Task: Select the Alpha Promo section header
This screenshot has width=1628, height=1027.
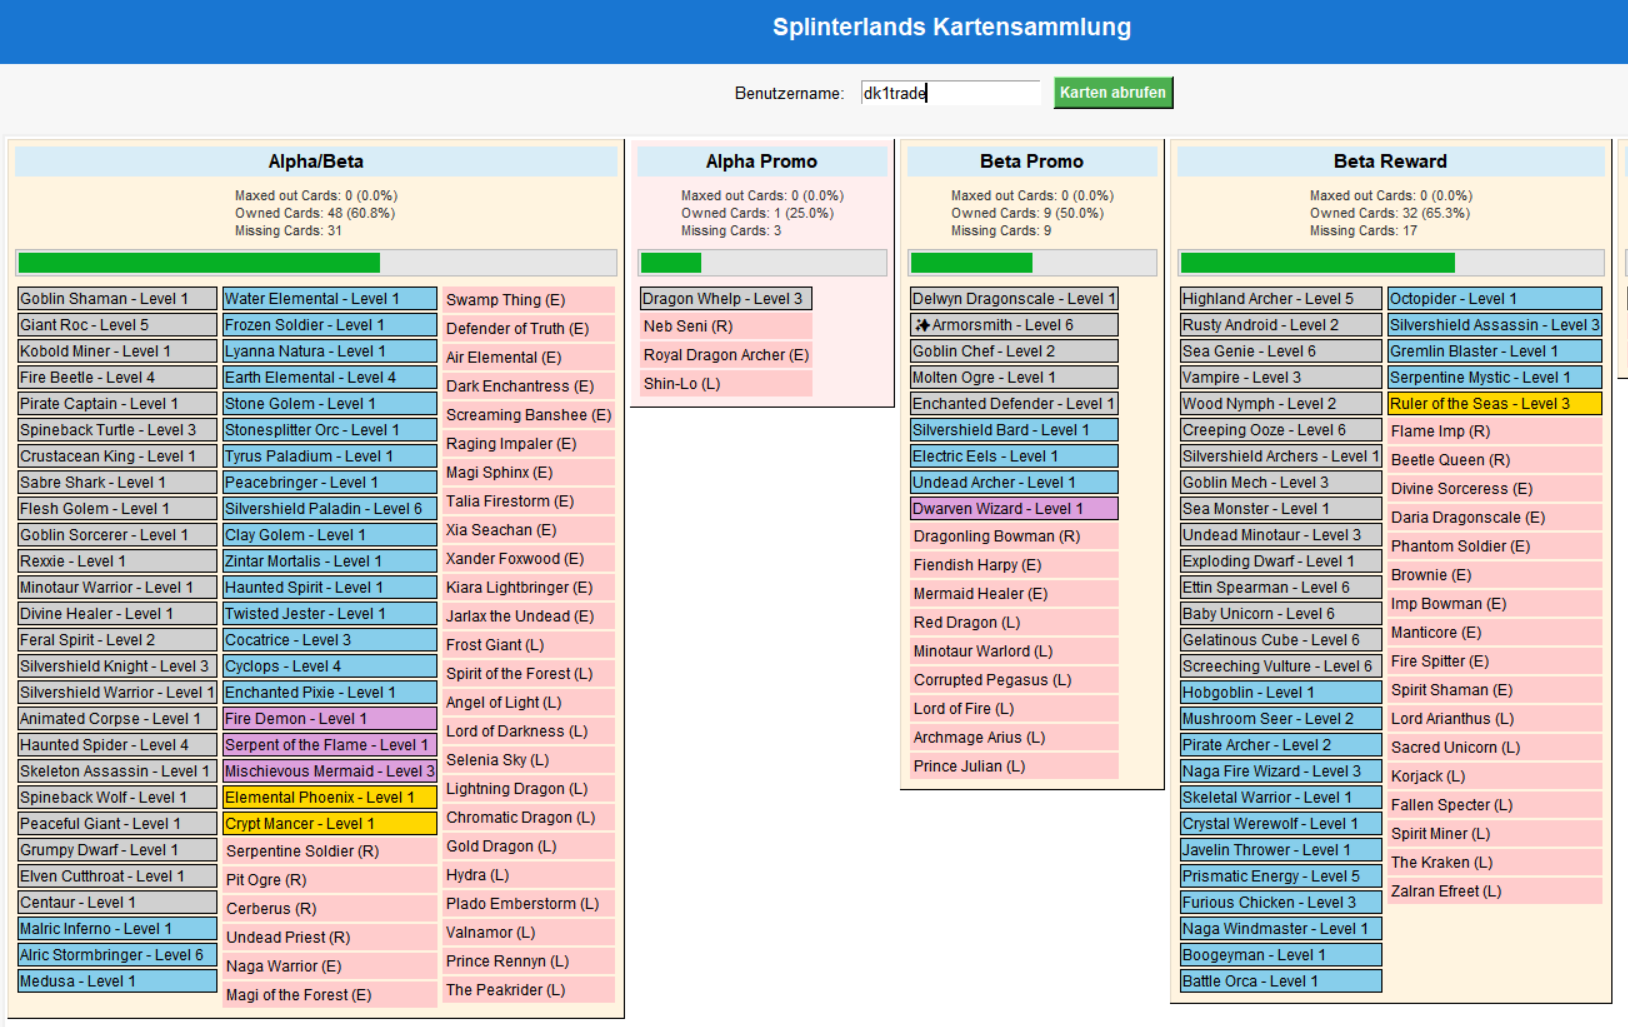Action: [762, 161]
